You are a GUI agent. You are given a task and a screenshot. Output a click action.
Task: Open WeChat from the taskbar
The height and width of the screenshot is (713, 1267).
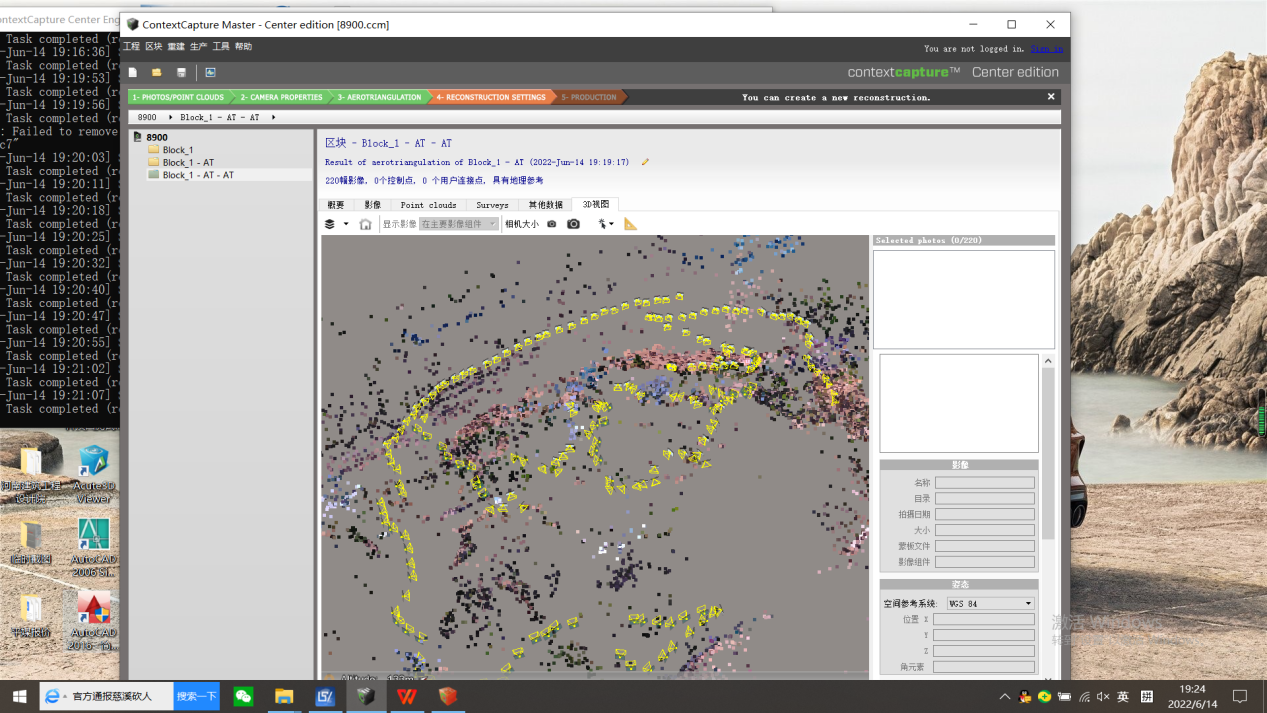click(243, 696)
